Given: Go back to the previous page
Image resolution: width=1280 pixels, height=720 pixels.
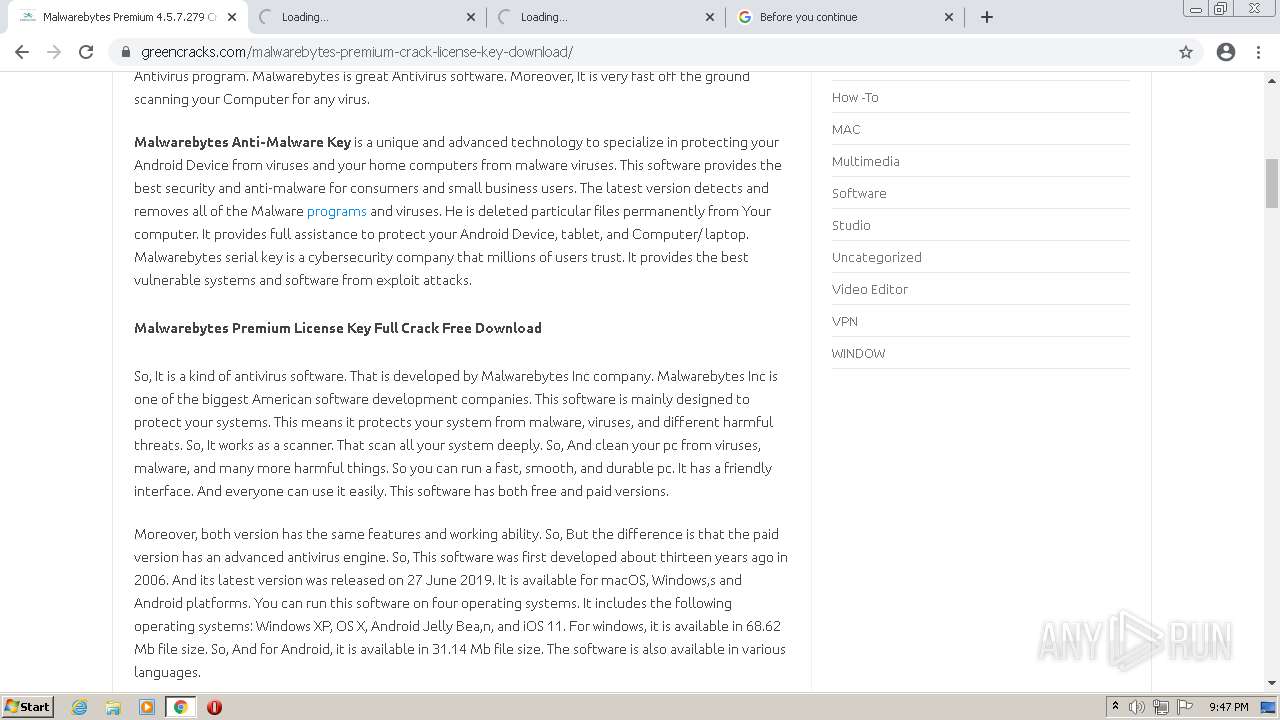Looking at the screenshot, I should click(22, 52).
